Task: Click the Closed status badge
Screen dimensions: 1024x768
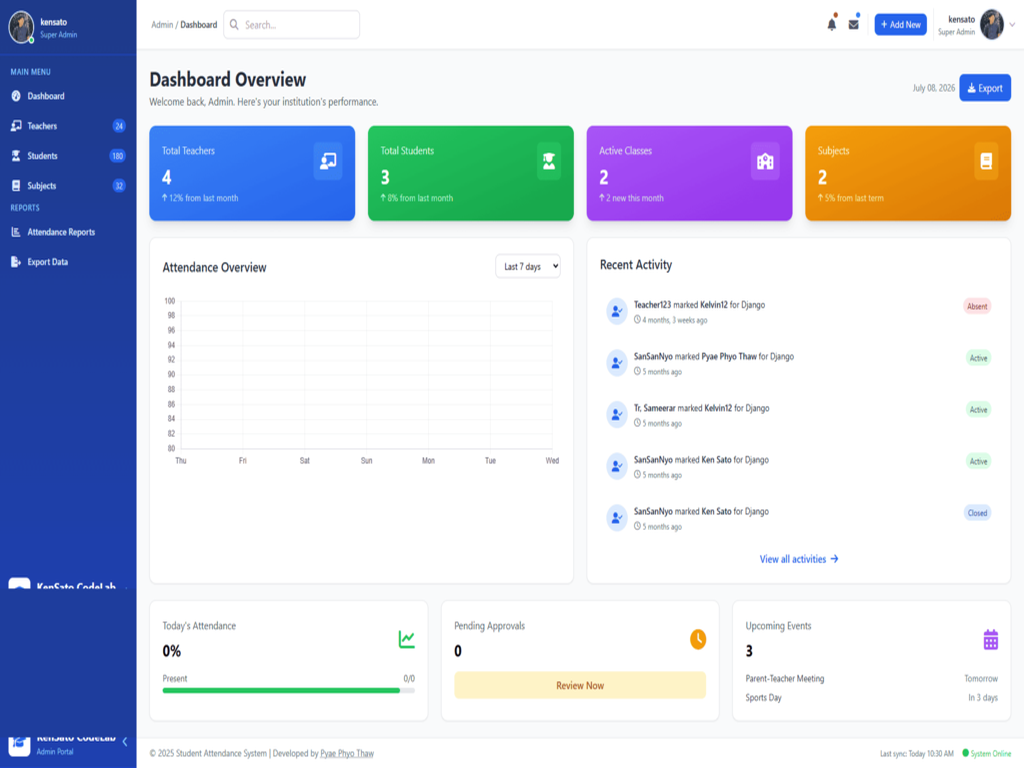Action: pyautogui.click(x=977, y=513)
